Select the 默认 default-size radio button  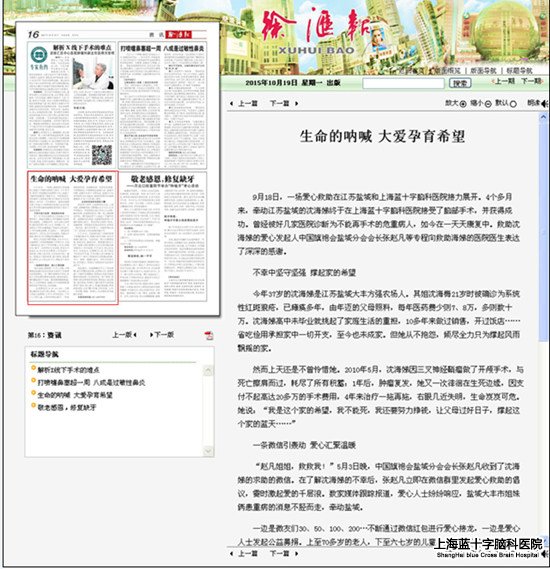click(513, 104)
